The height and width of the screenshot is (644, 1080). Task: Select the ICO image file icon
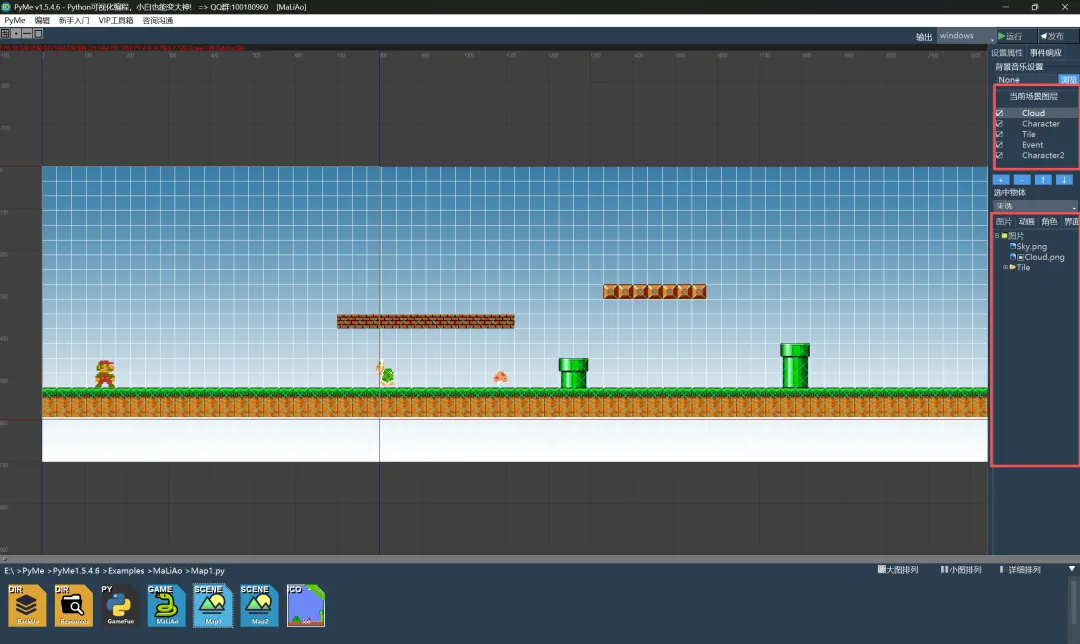pos(306,605)
